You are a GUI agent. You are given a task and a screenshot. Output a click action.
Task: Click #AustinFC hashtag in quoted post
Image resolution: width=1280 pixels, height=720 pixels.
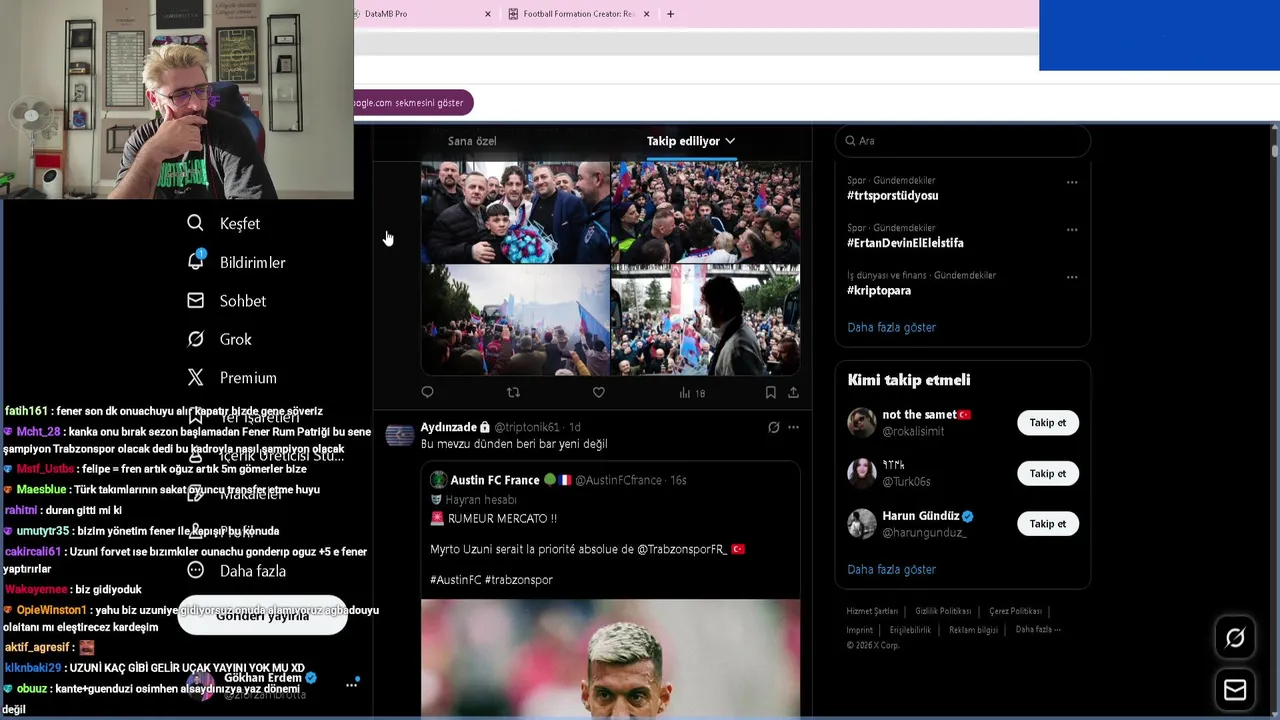(x=456, y=580)
